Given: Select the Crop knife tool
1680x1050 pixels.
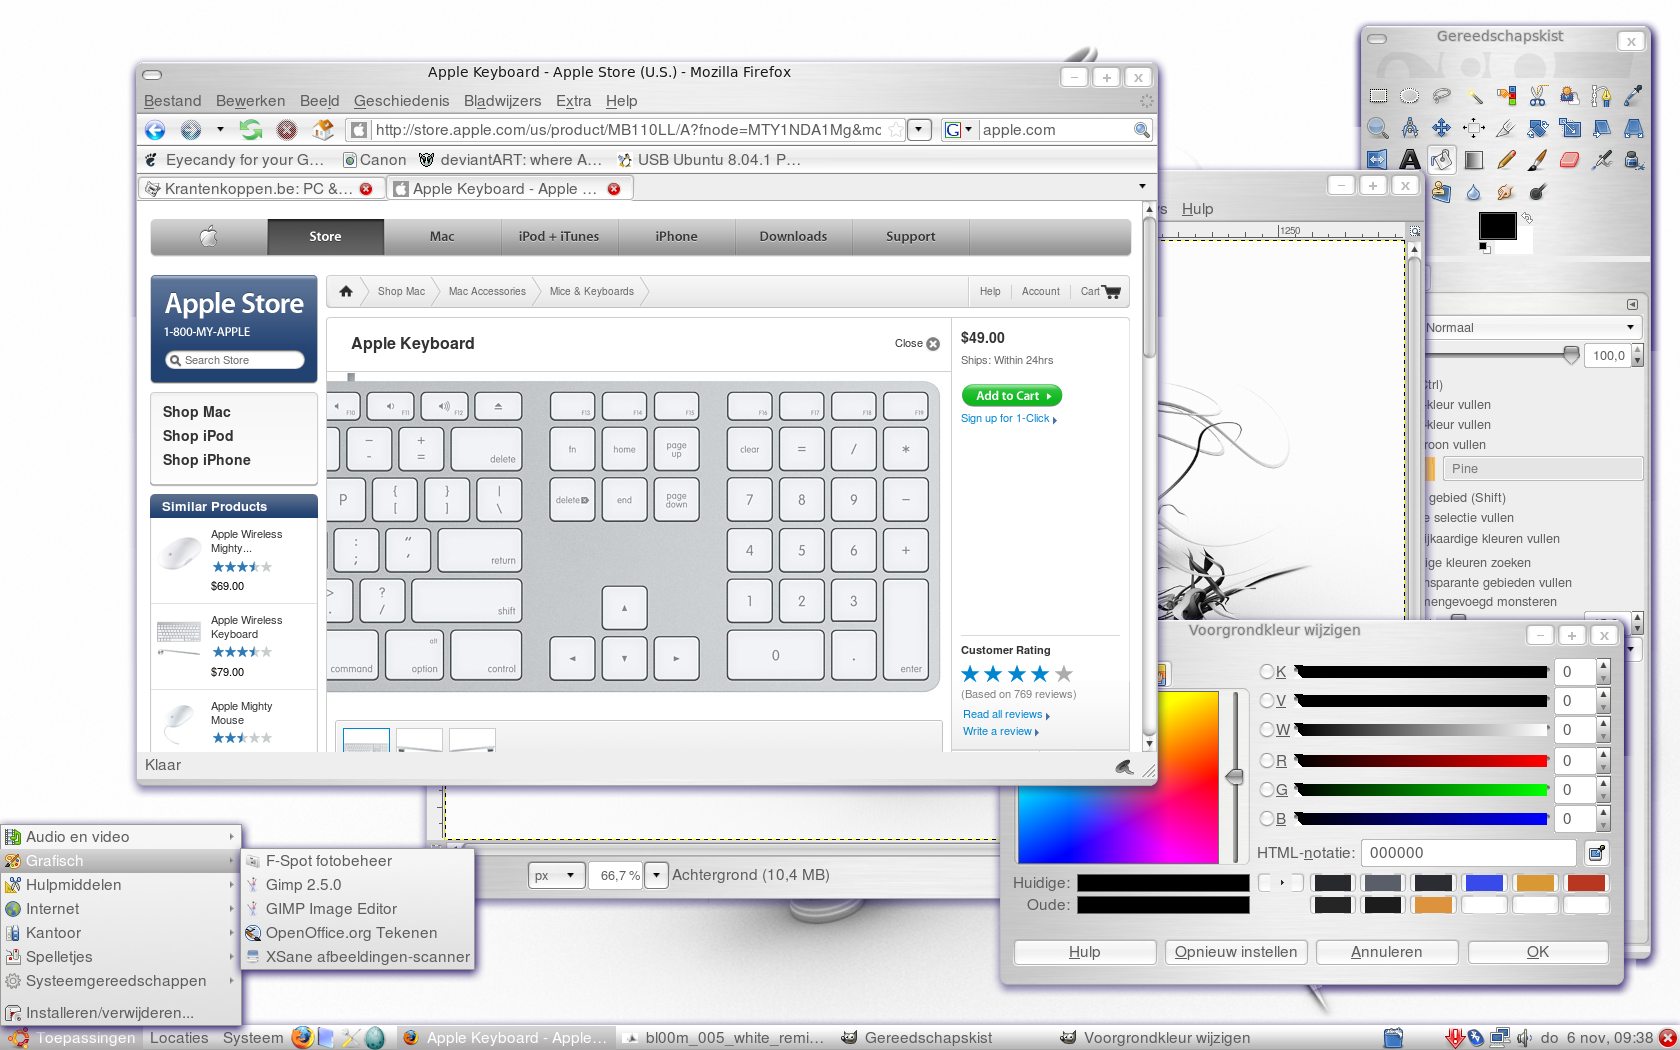Looking at the screenshot, I should (1506, 128).
